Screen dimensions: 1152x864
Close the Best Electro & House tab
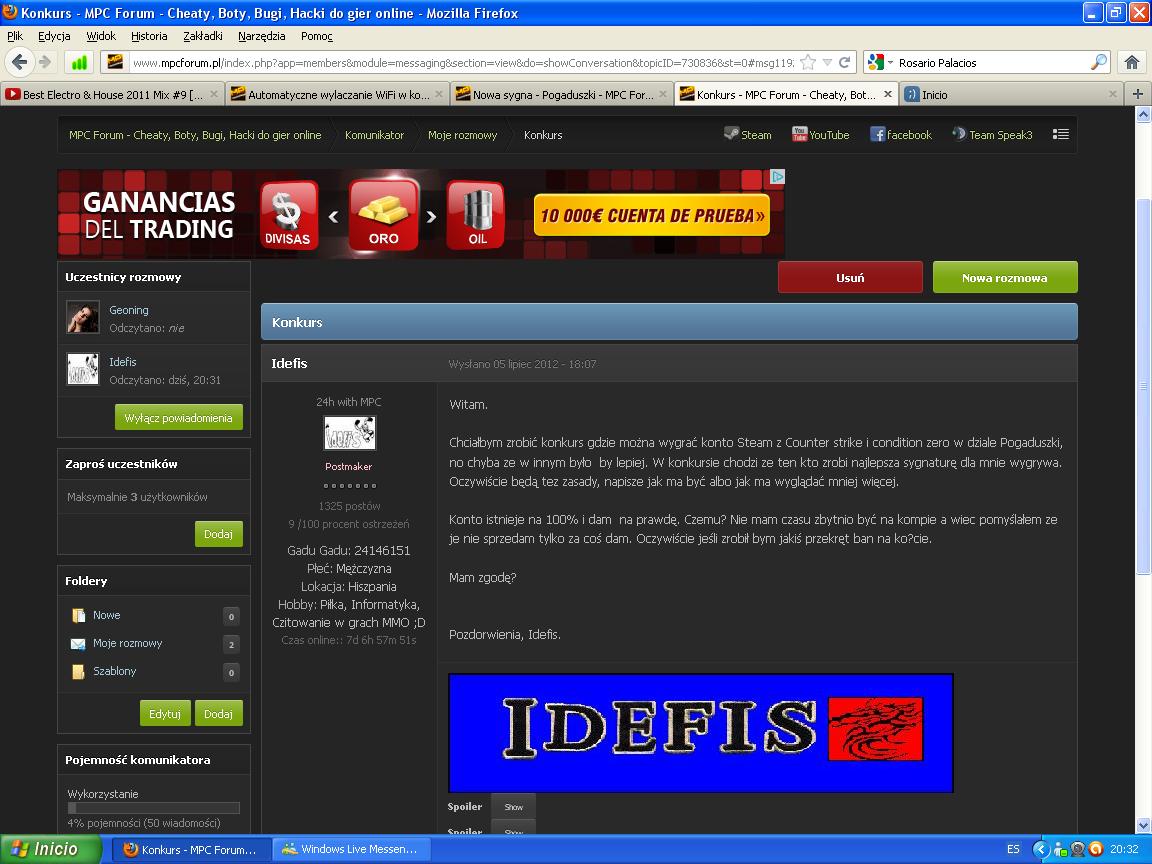214,94
